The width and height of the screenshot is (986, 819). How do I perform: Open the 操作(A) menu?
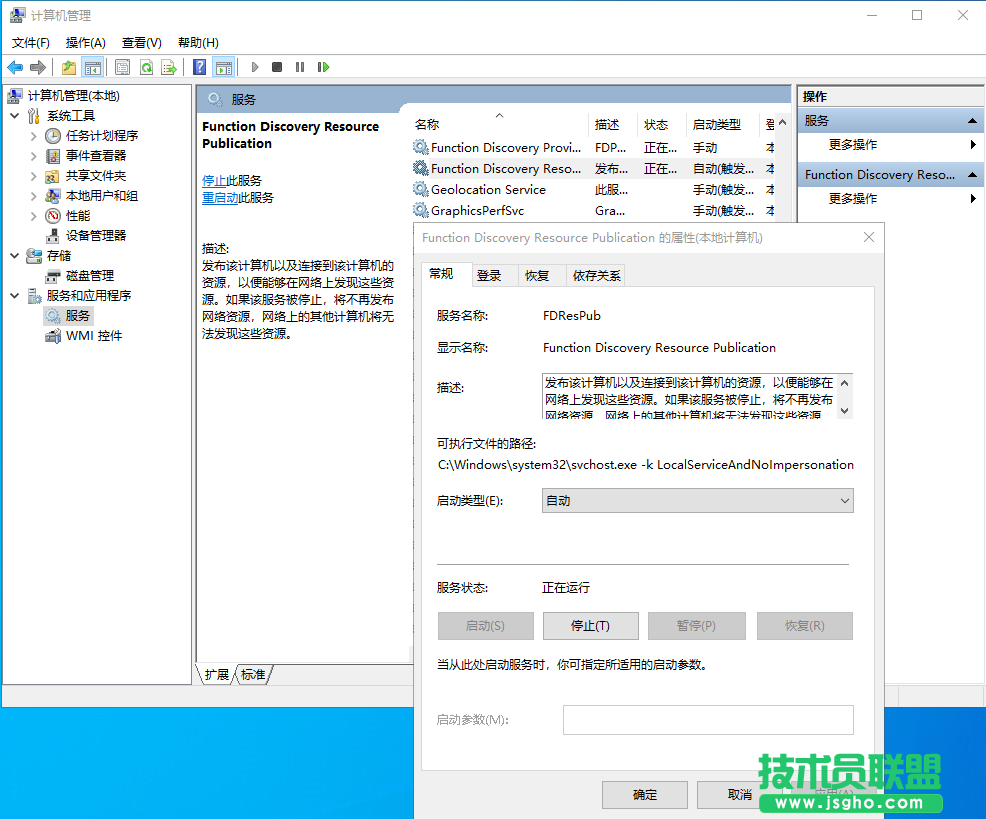(x=85, y=42)
